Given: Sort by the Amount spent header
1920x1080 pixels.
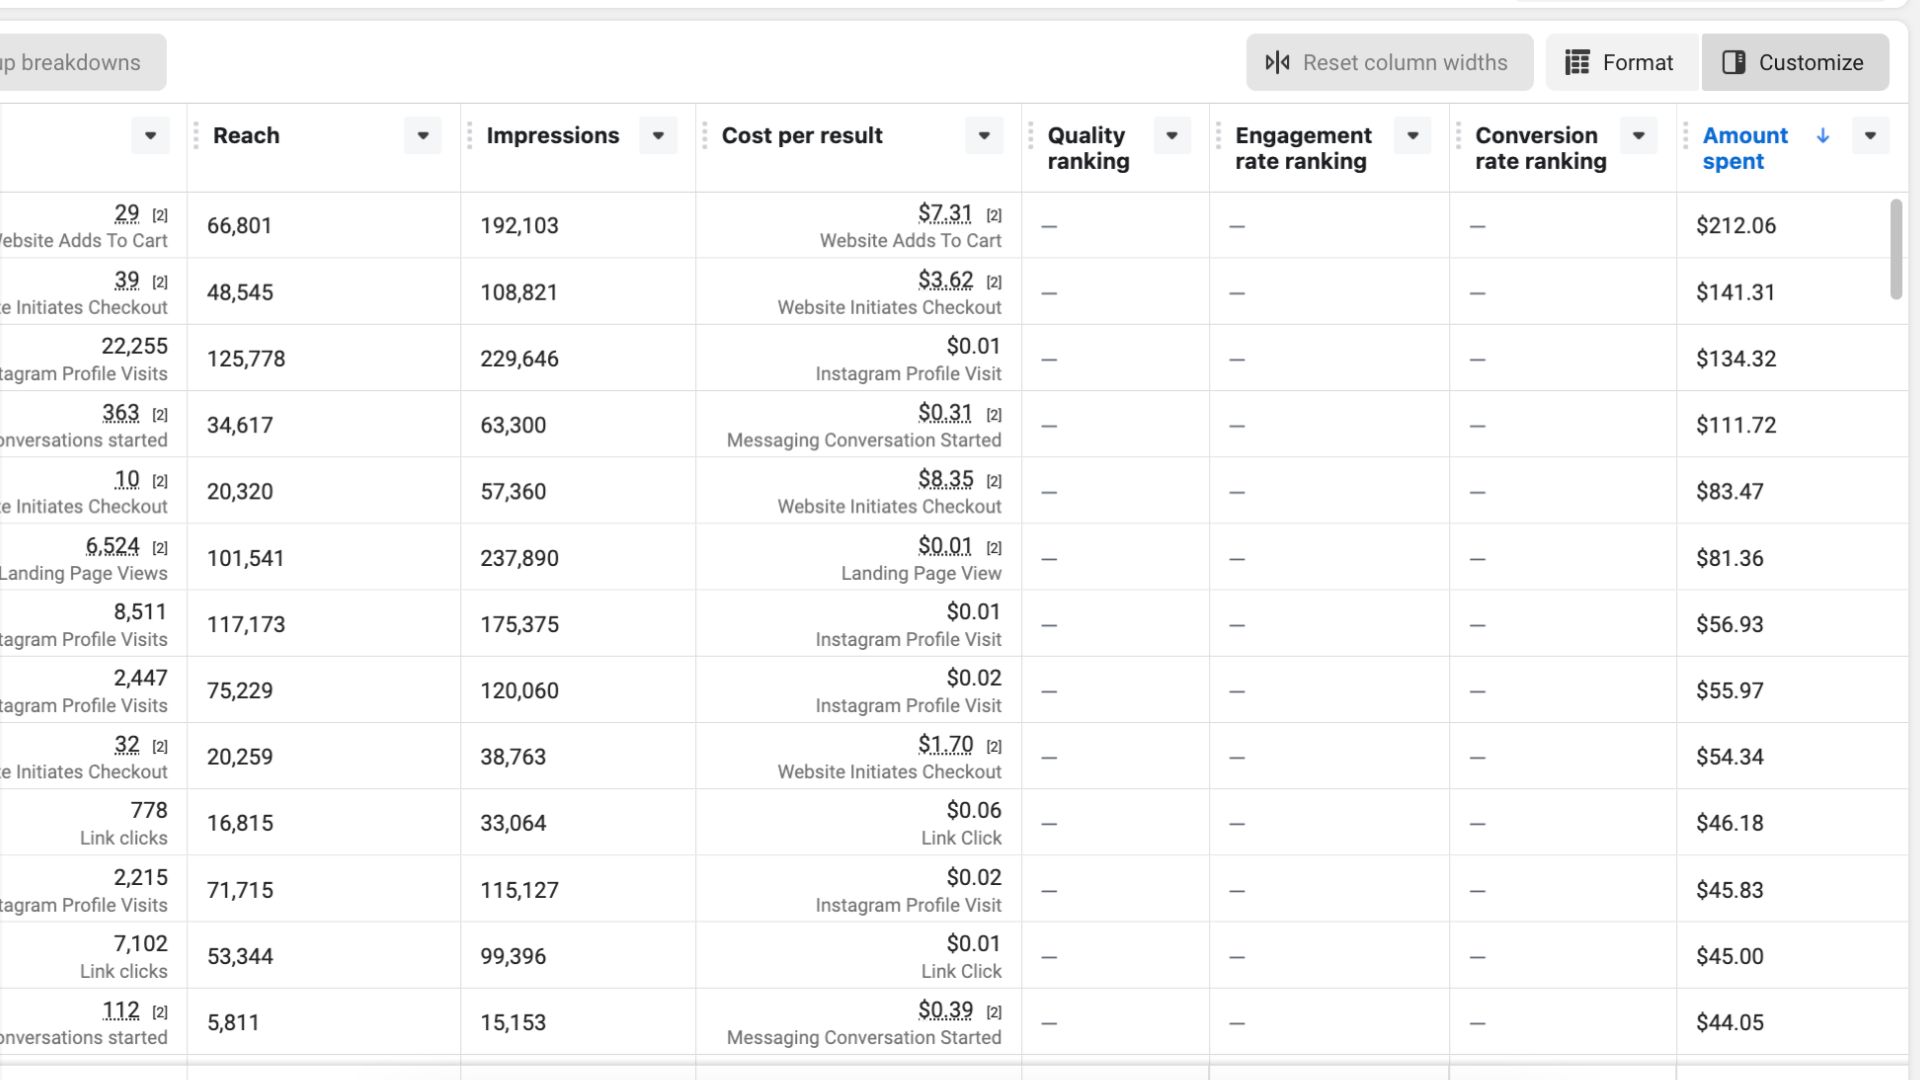Looking at the screenshot, I should tap(1745, 147).
